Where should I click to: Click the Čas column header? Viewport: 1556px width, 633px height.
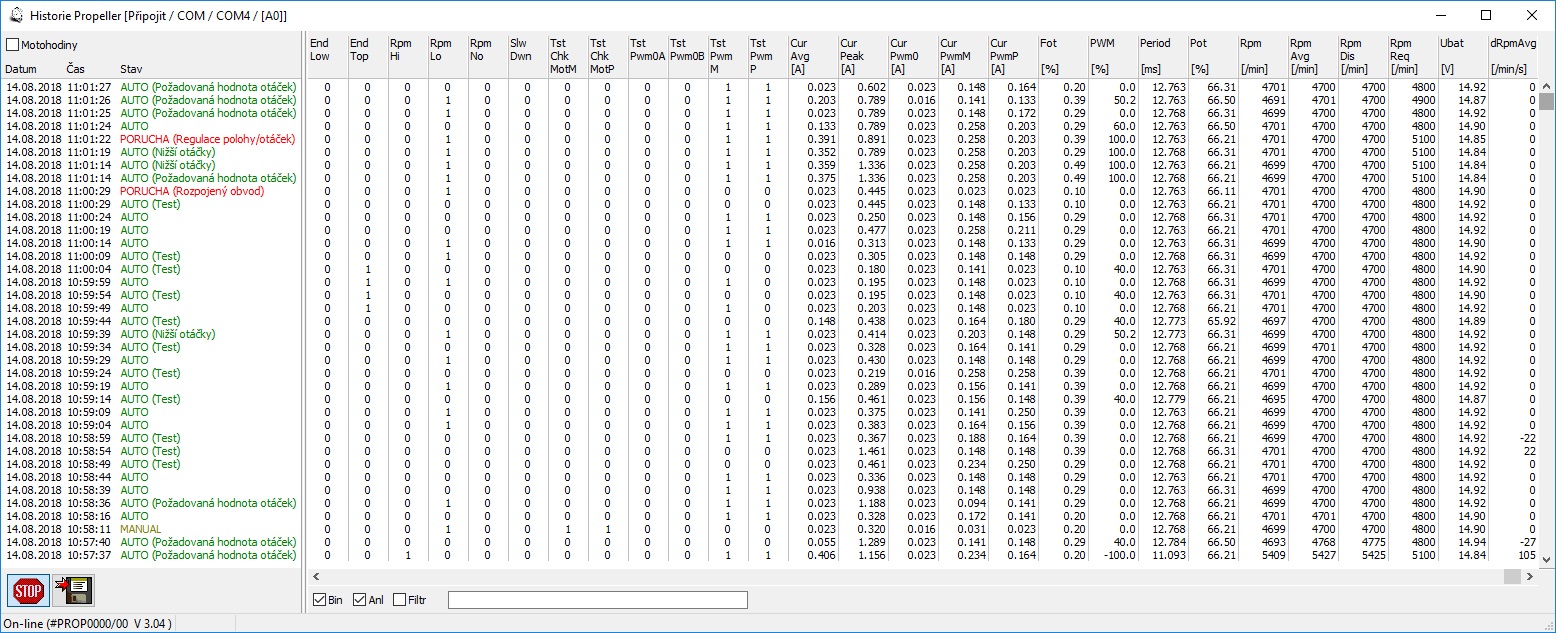pos(76,69)
